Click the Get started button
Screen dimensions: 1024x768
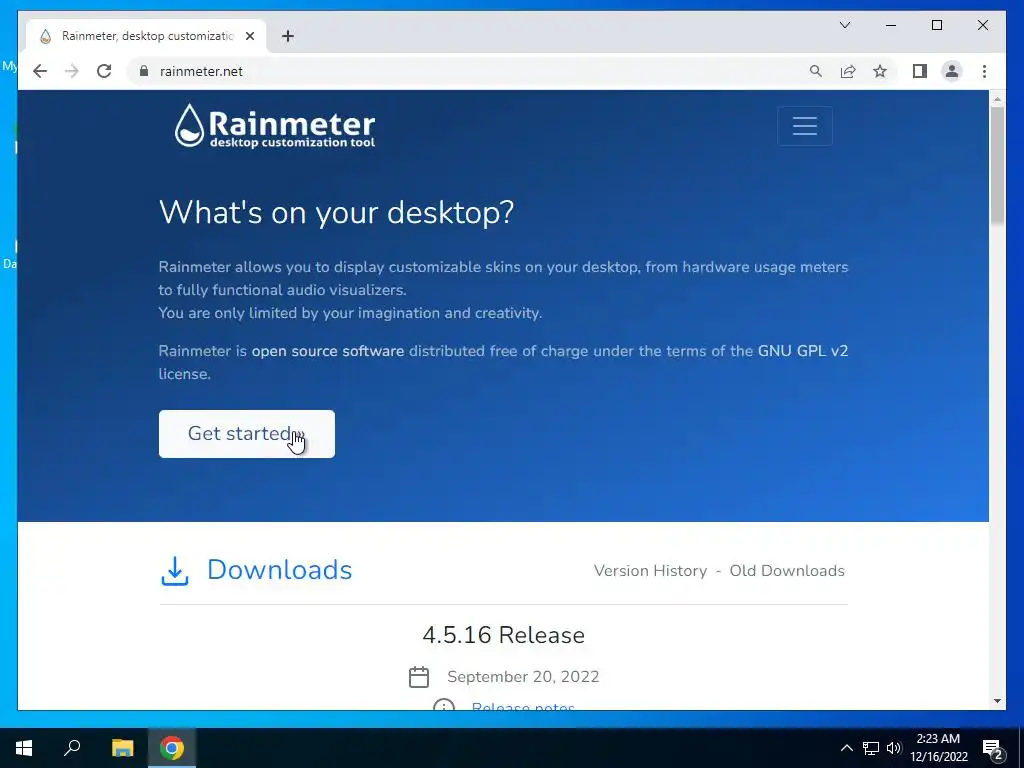click(246, 434)
